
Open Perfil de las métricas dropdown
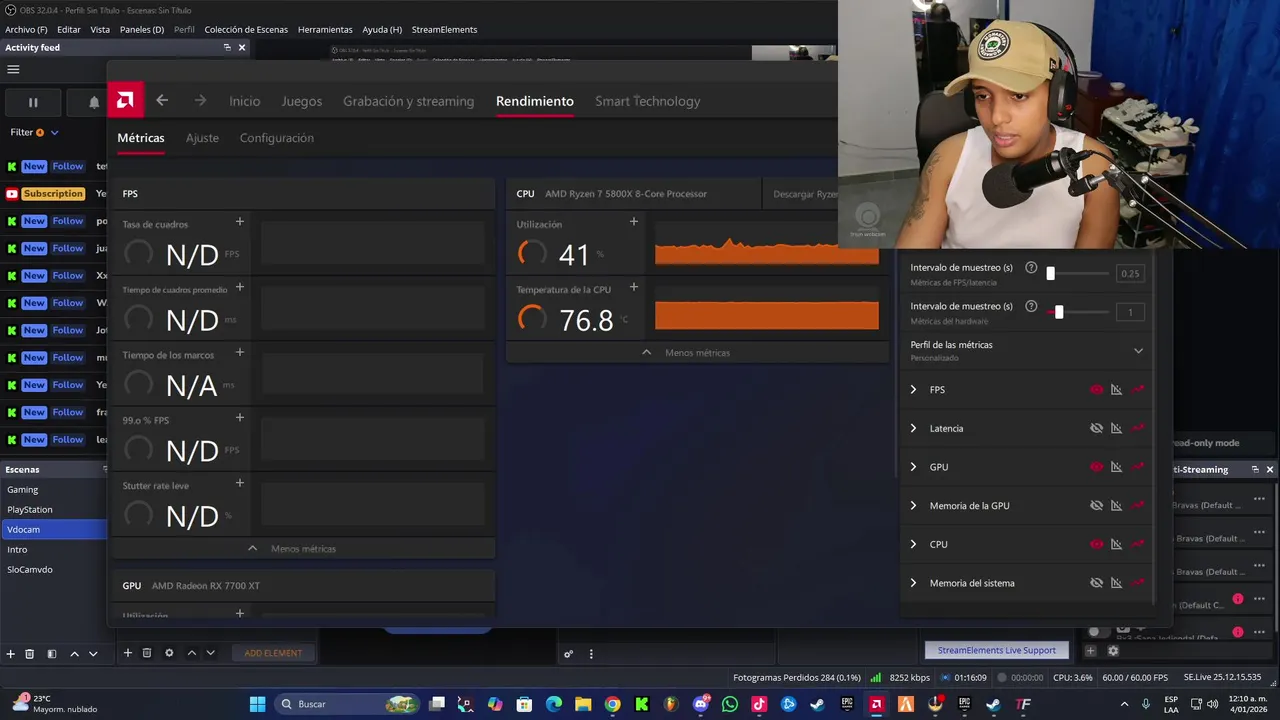1138,350
